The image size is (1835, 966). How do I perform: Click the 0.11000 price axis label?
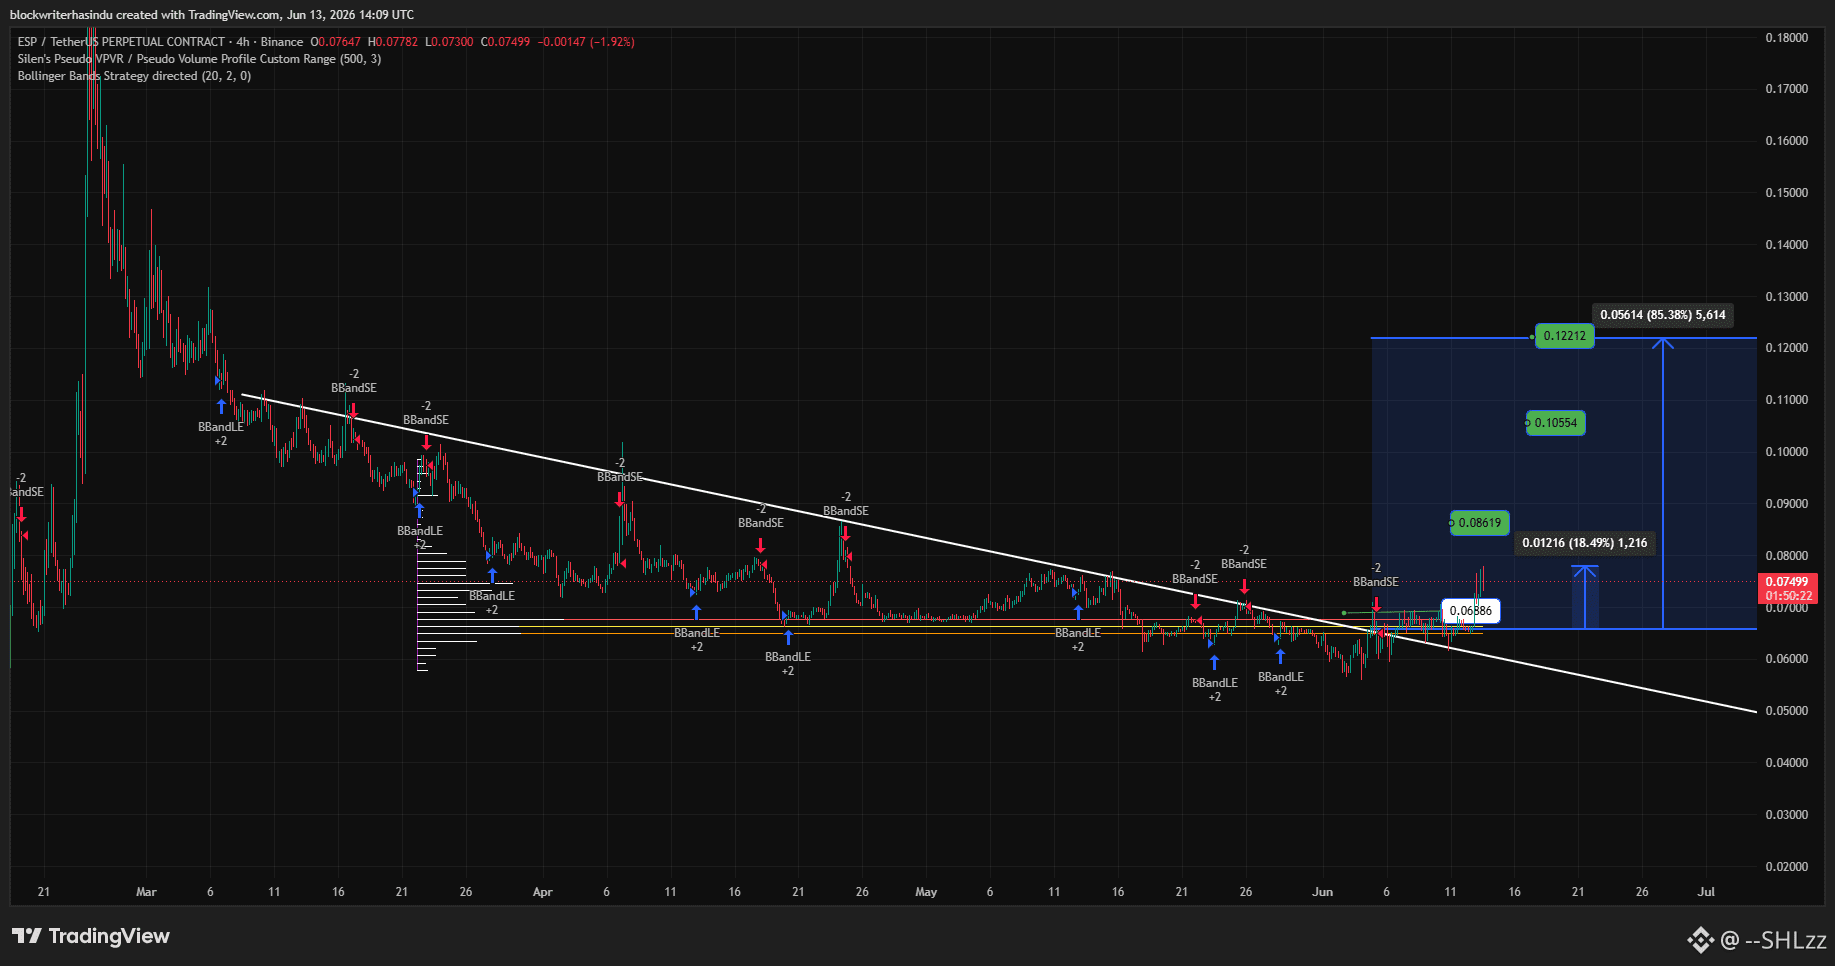pos(1786,400)
